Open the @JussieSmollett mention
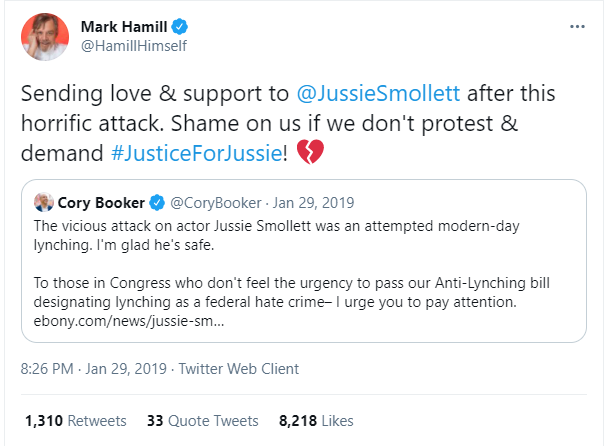 [x=377, y=95]
